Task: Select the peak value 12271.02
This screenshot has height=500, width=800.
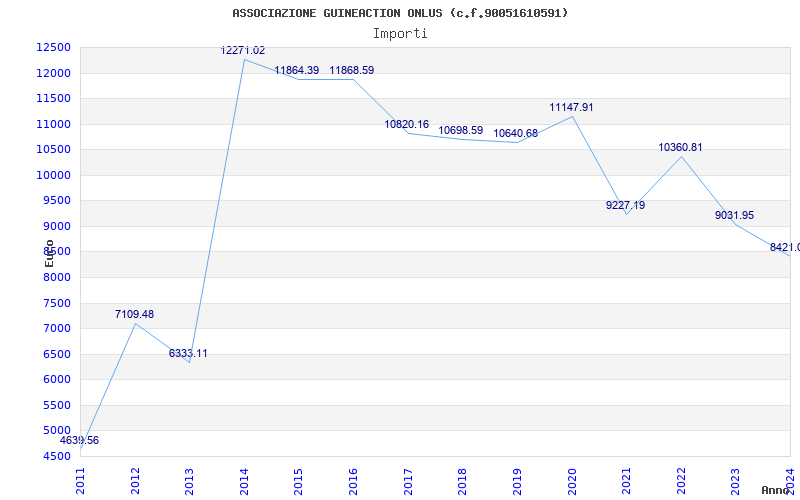Action: click(243, 51)
